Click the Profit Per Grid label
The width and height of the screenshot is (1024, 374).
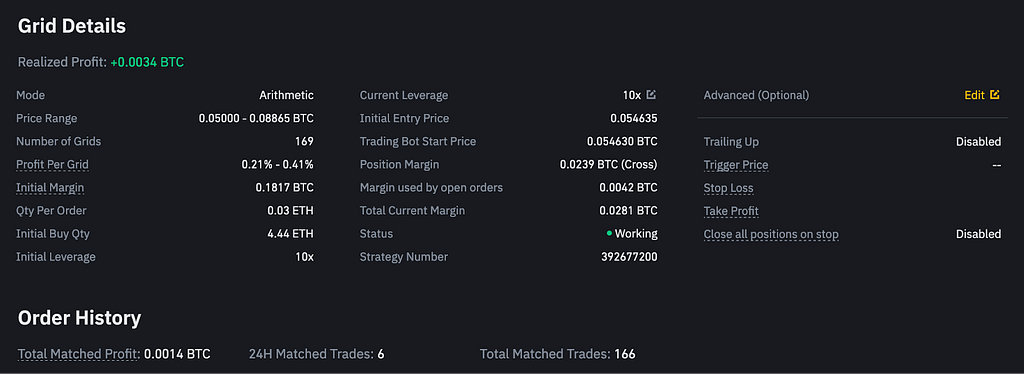pos(52,164)
